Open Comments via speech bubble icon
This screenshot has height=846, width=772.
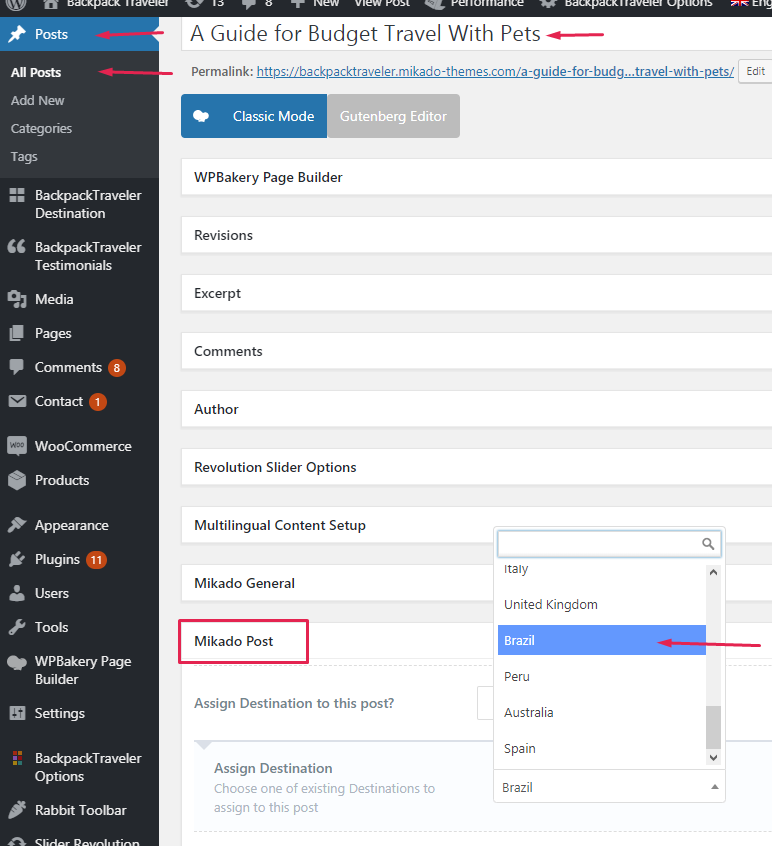17,367
